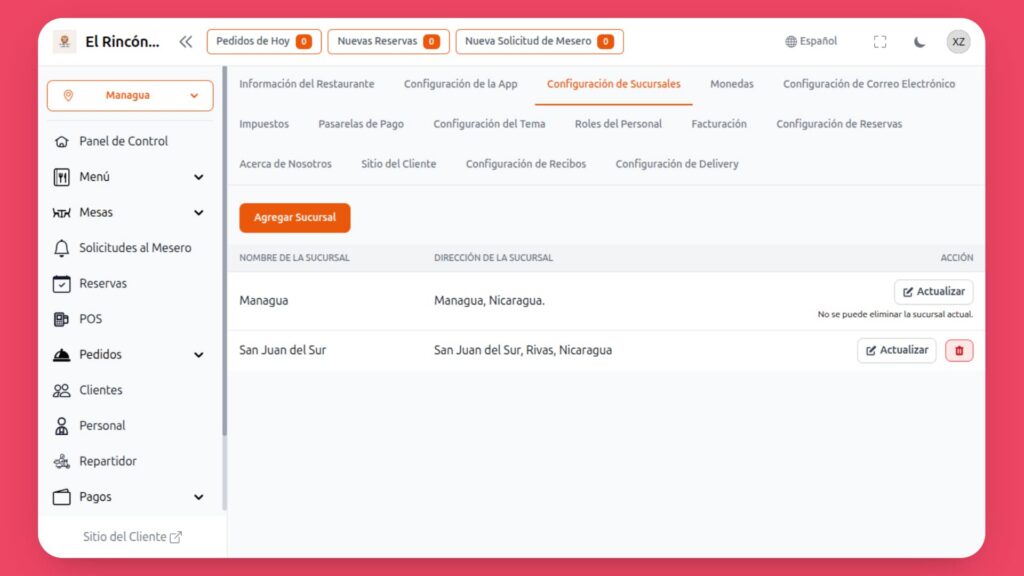
Task: Toggle dark mode with the moon icon
Action: click(x=920, y=42)
